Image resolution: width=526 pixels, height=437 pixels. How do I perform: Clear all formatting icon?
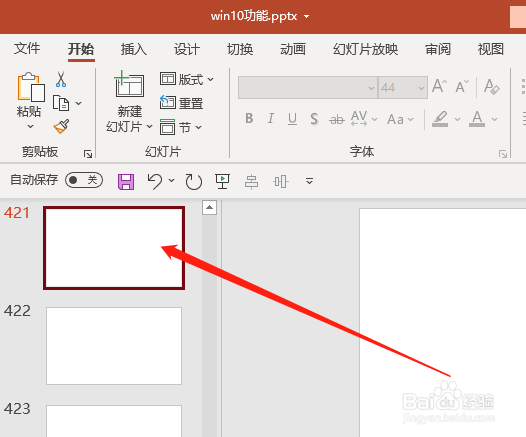click(x=492, y=87)
